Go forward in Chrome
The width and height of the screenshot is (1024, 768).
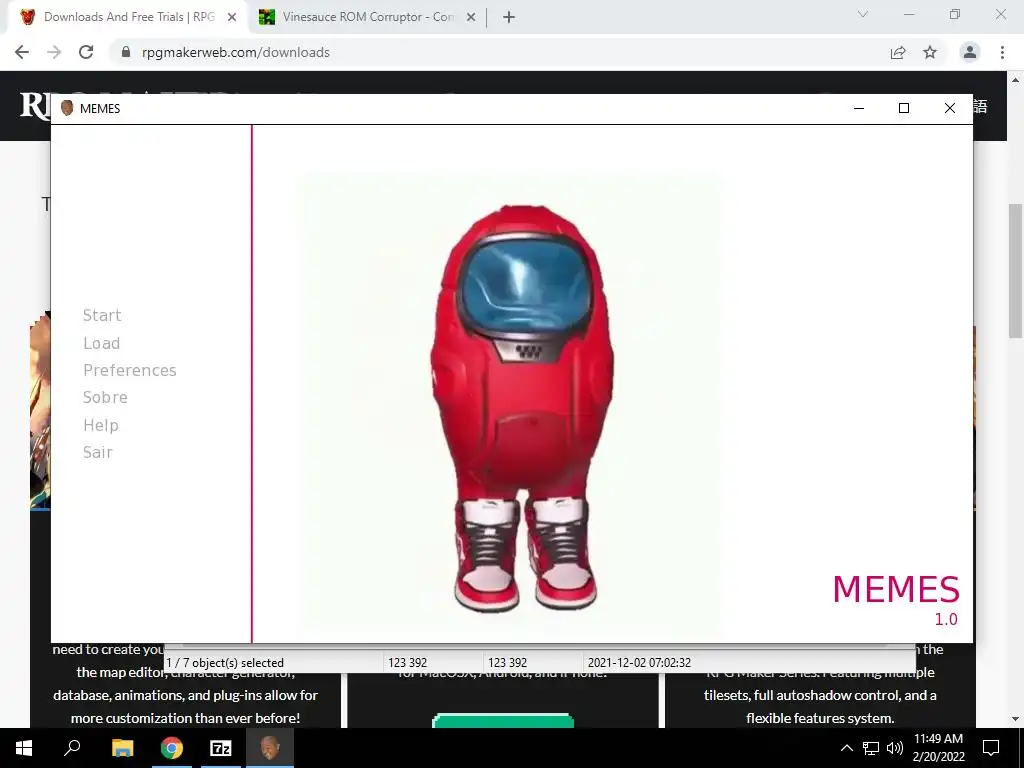pyautogui.click(x=54, y=52)
